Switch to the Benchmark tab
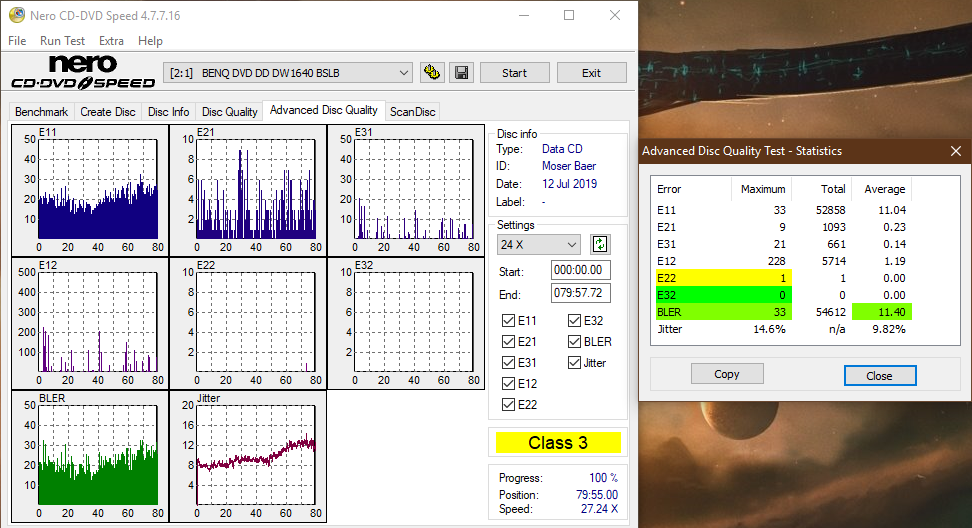The height and width of the screenshot is (528, 972). [x=42, y=112]
